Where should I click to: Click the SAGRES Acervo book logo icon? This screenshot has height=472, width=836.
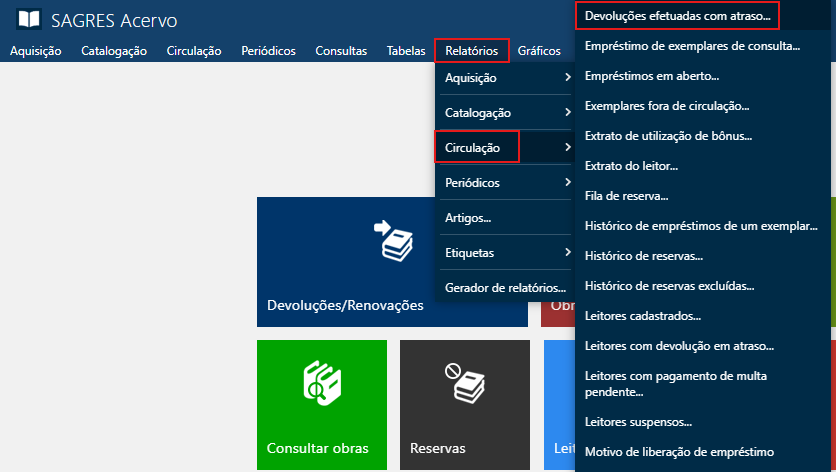tap(30, 19)
